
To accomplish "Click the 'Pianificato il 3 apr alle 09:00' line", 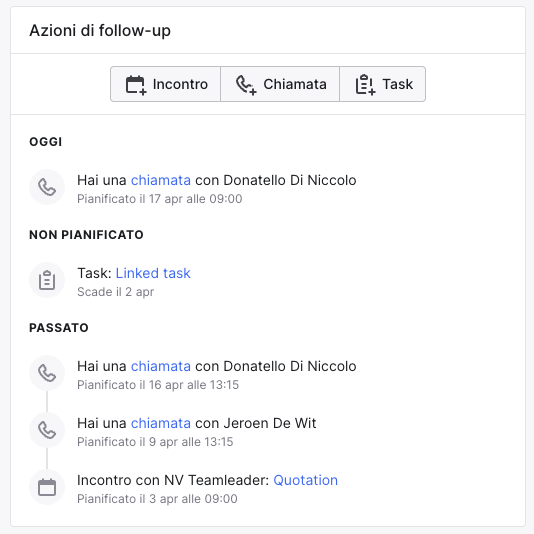I will 157,499.
